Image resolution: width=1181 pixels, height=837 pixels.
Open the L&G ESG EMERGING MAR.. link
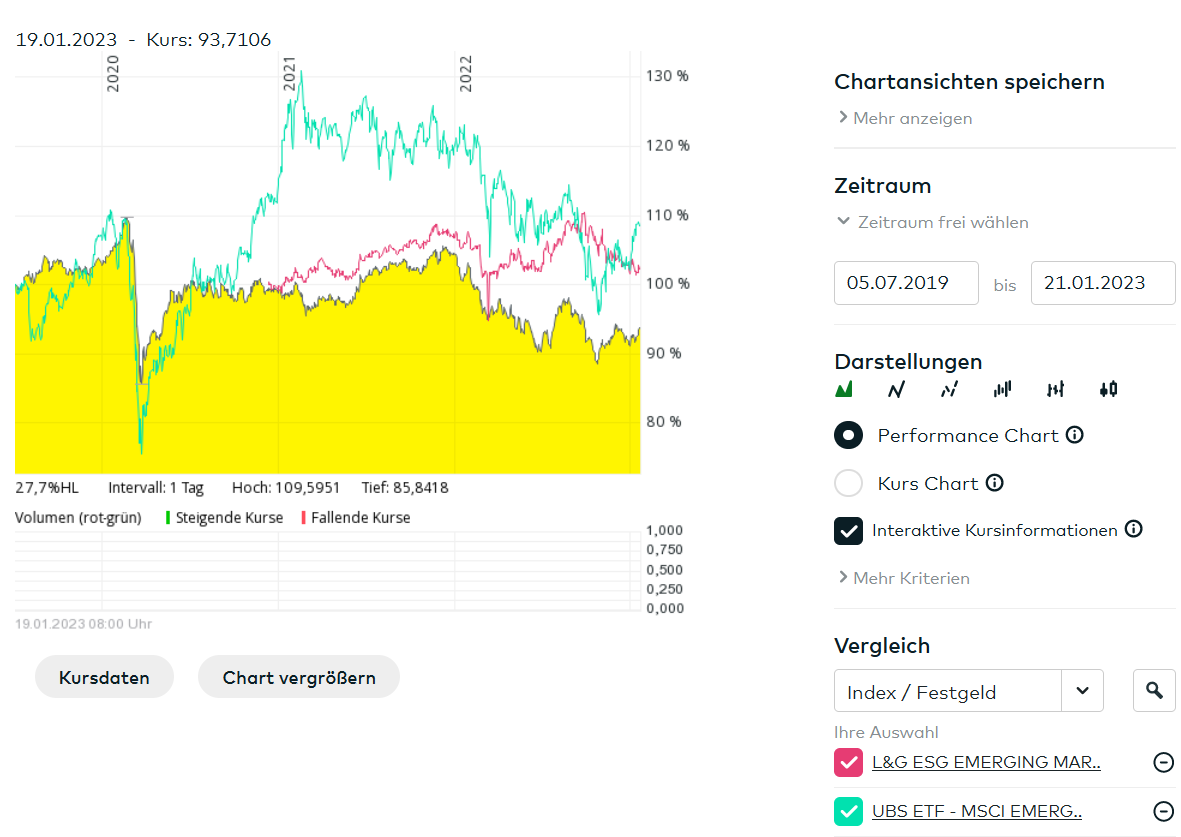tap(986, 763)
